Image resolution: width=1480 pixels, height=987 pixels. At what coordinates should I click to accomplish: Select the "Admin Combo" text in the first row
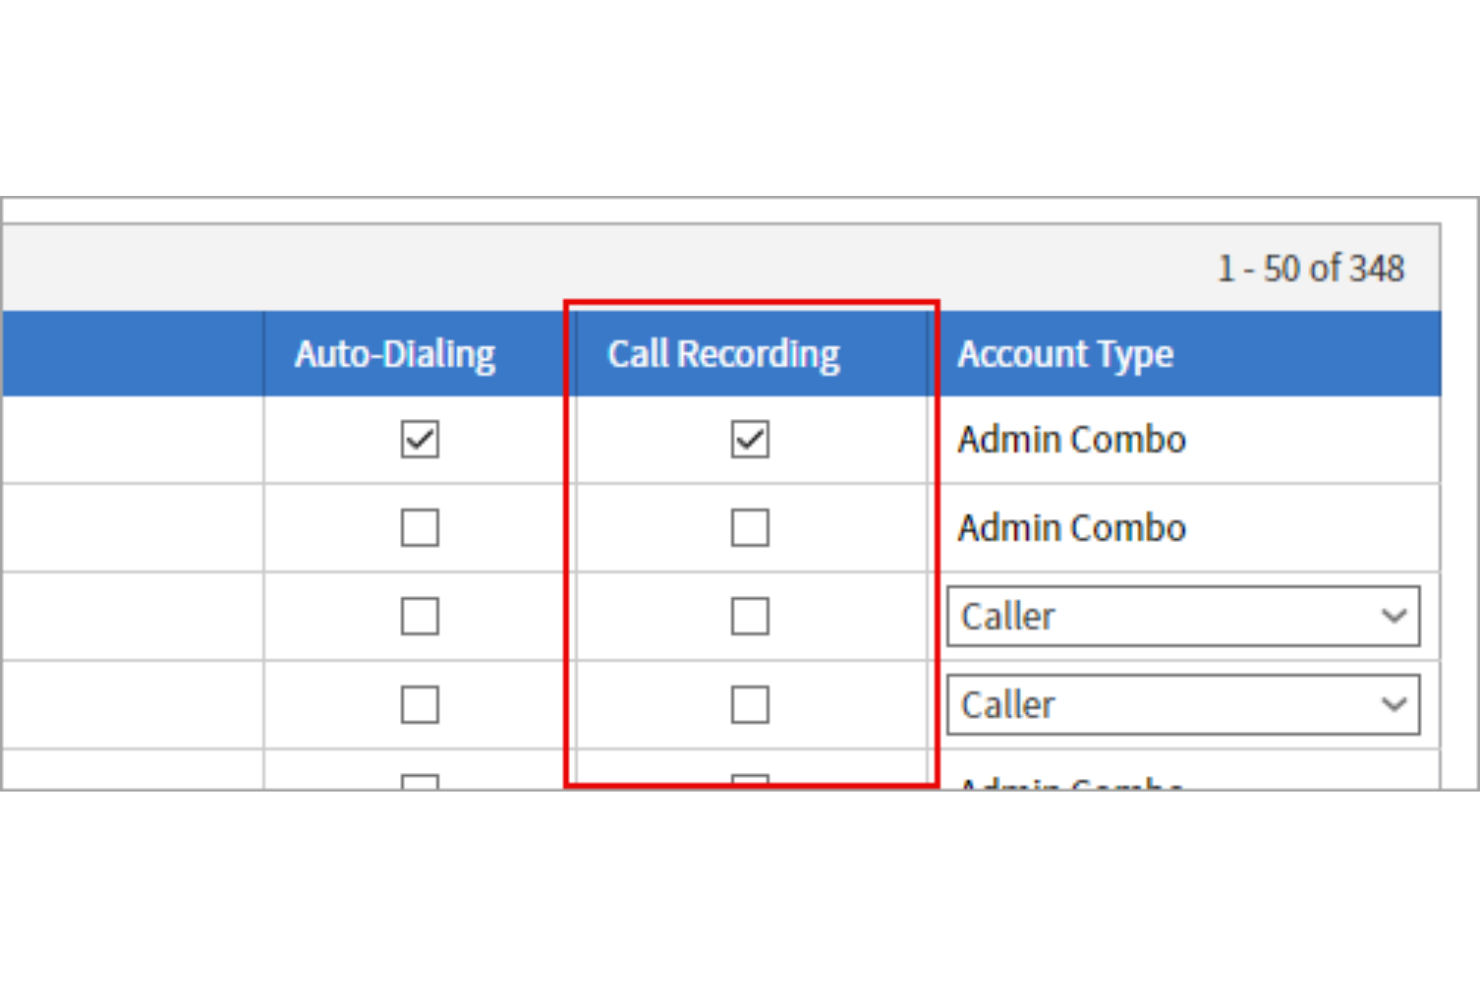tap(1072, 439)
